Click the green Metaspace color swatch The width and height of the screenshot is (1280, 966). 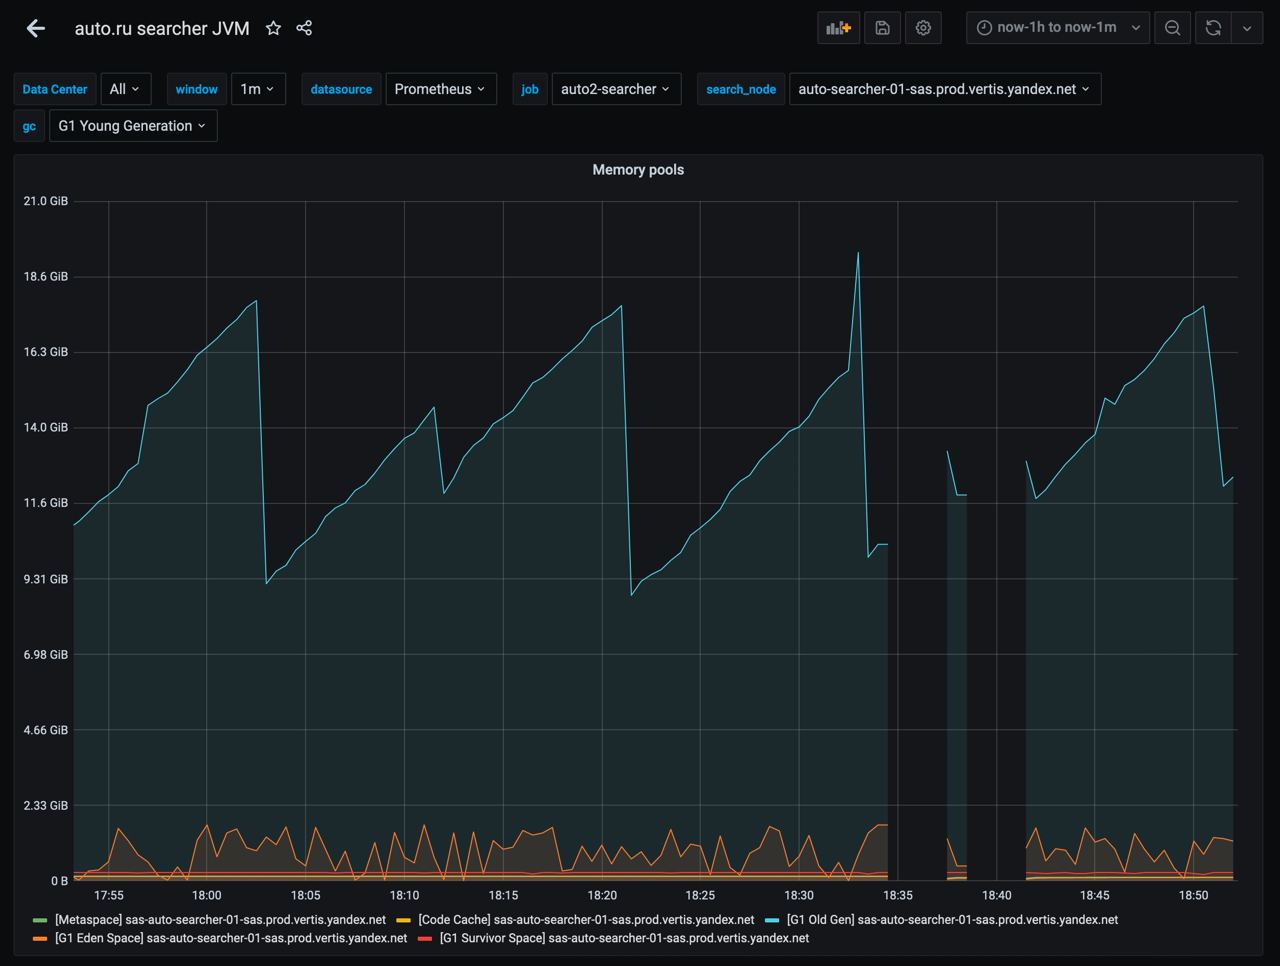[40, 920]
